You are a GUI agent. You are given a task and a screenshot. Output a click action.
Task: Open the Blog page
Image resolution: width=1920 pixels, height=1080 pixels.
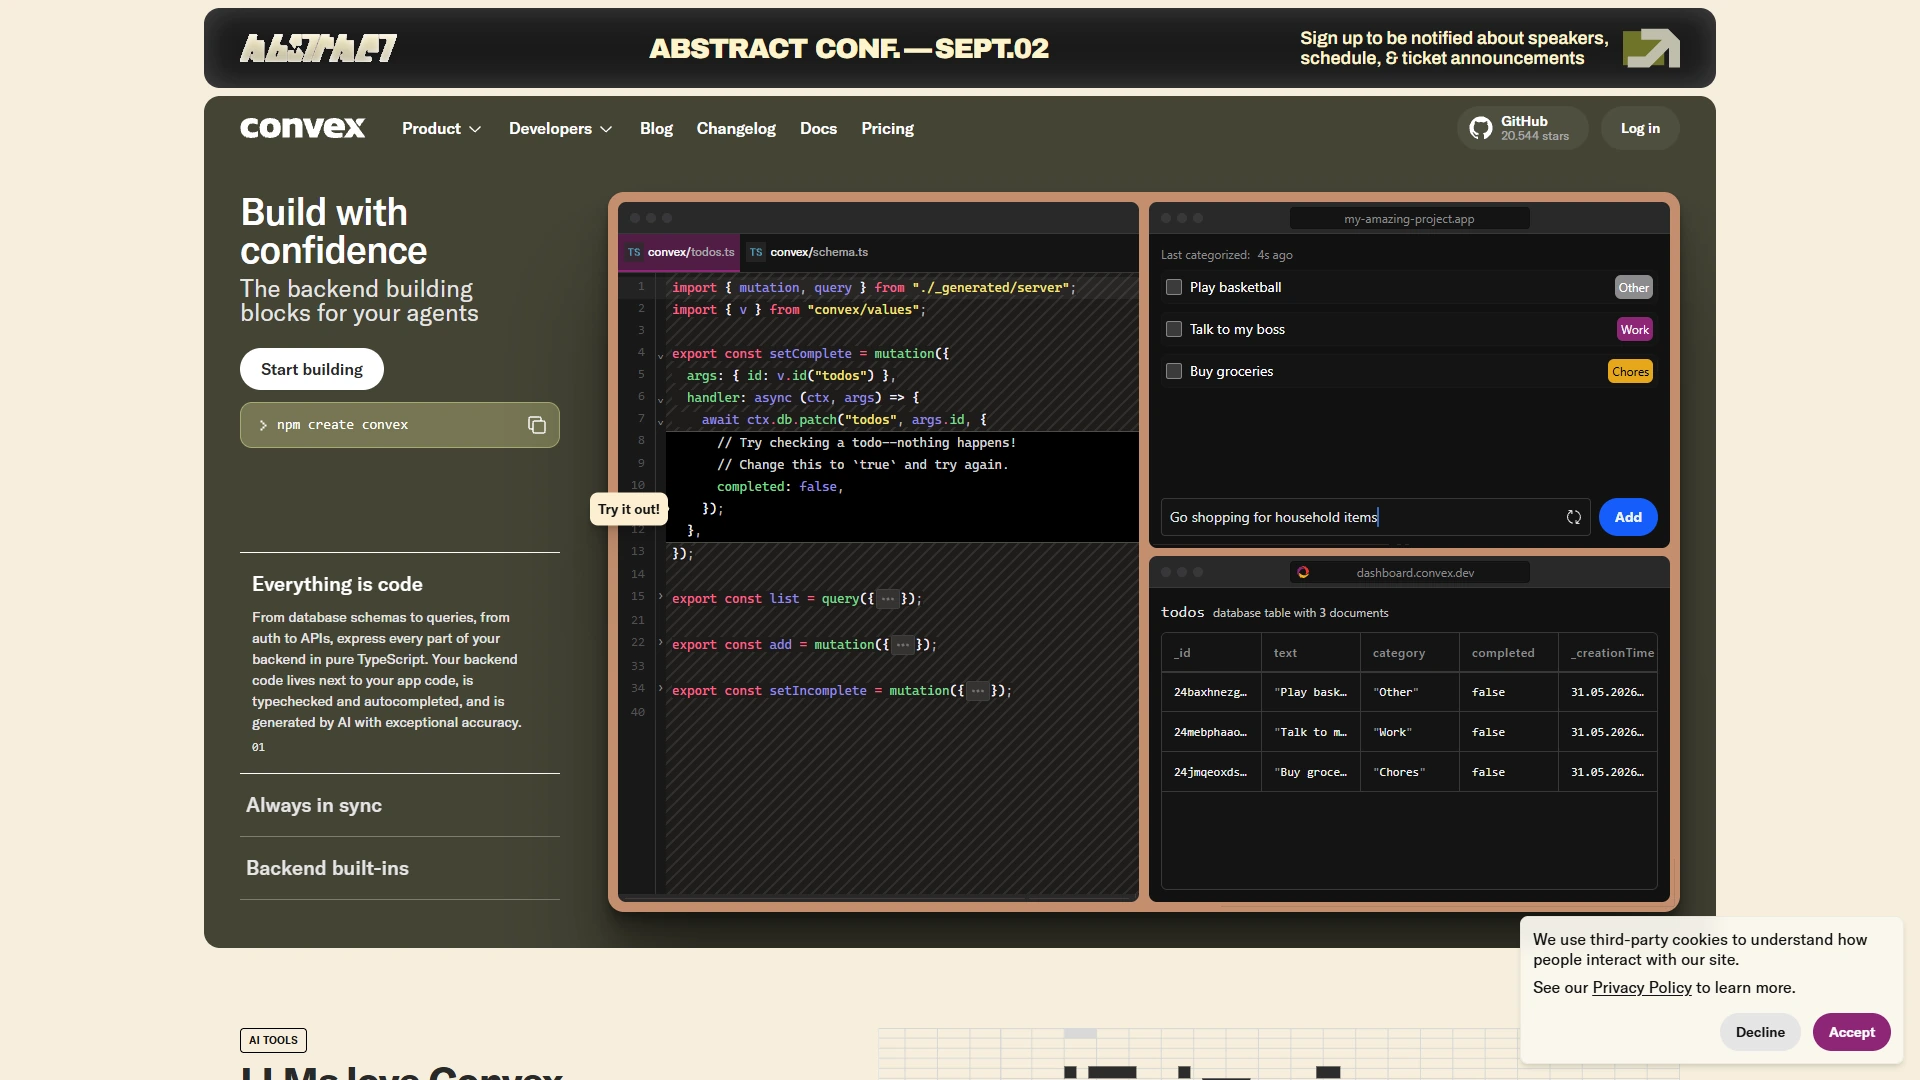(656, 128)
